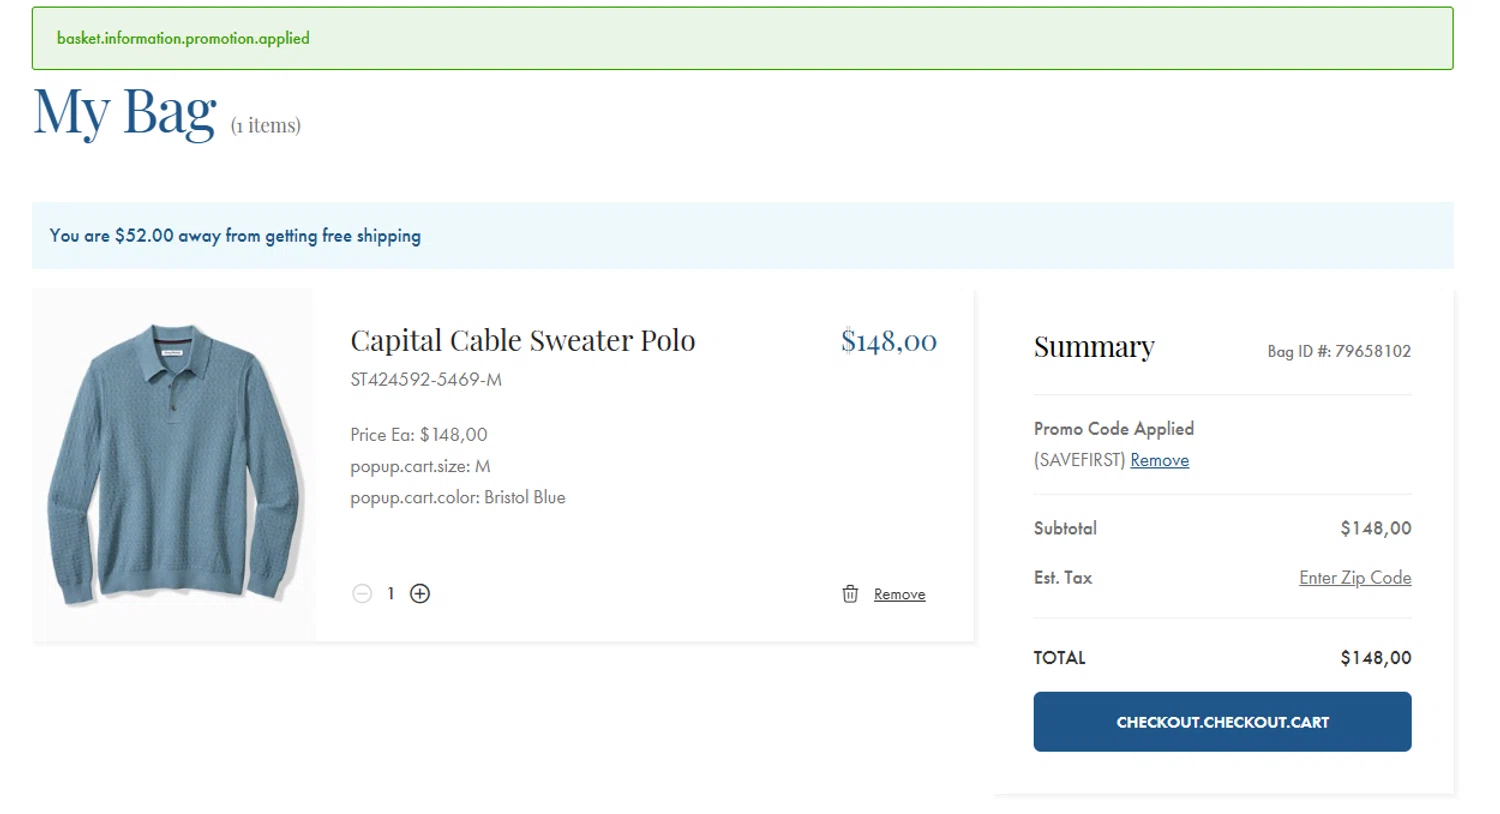Image resolution: width=1500 pixels, height=814 pixels.
Task: Open the blue sweater polo thumbnail
Action: [174, 465]
